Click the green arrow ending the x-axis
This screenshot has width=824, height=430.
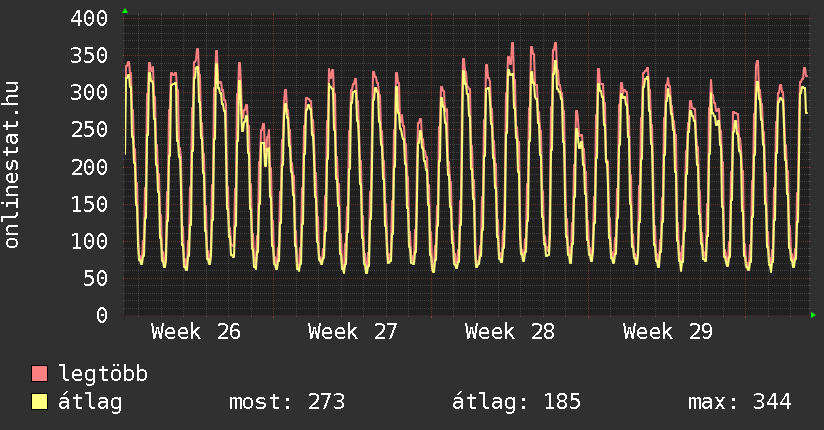pyautogui.click(x=813, y=315)
